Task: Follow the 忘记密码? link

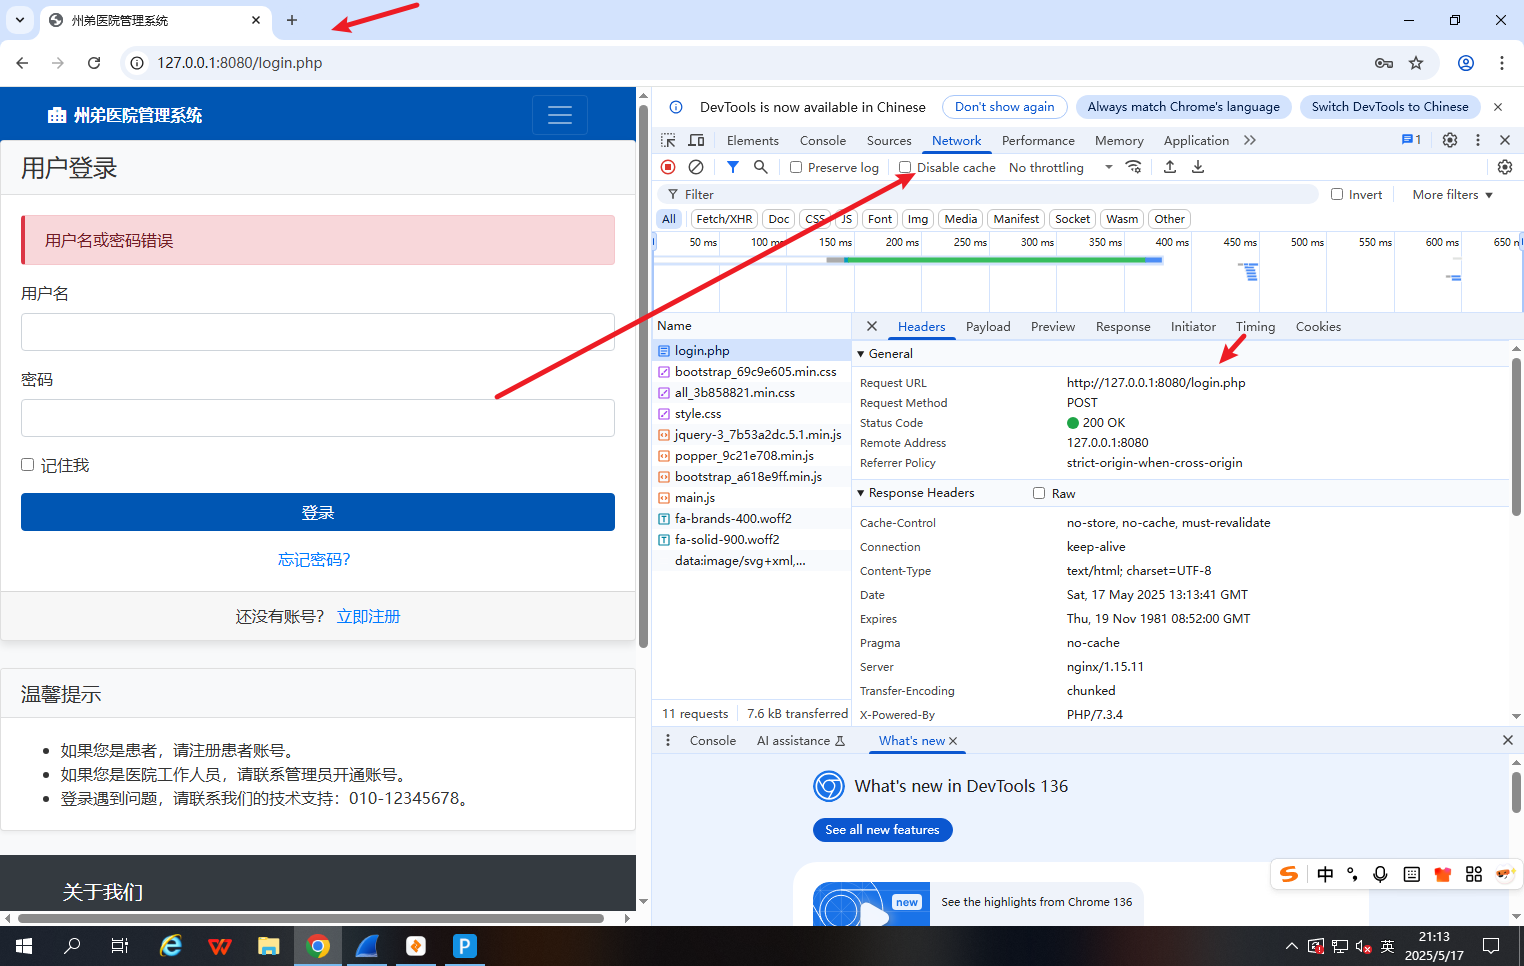Action: [x=314, y=559]
